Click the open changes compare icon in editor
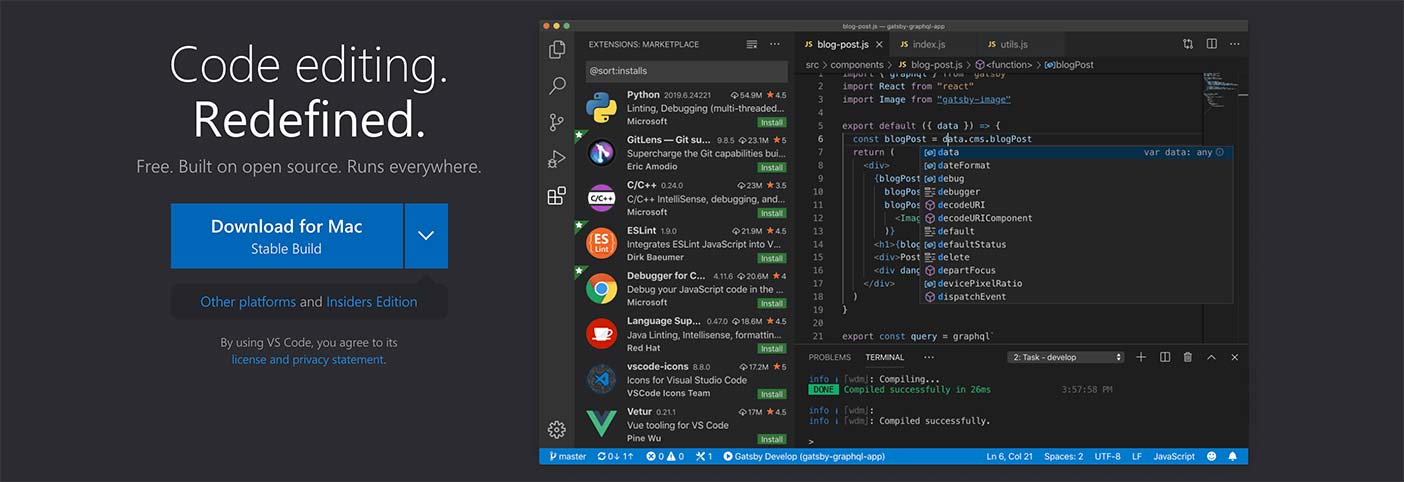Viewport: 1404px width, 482px height. pyautogui.click(x=1188, y=44)
